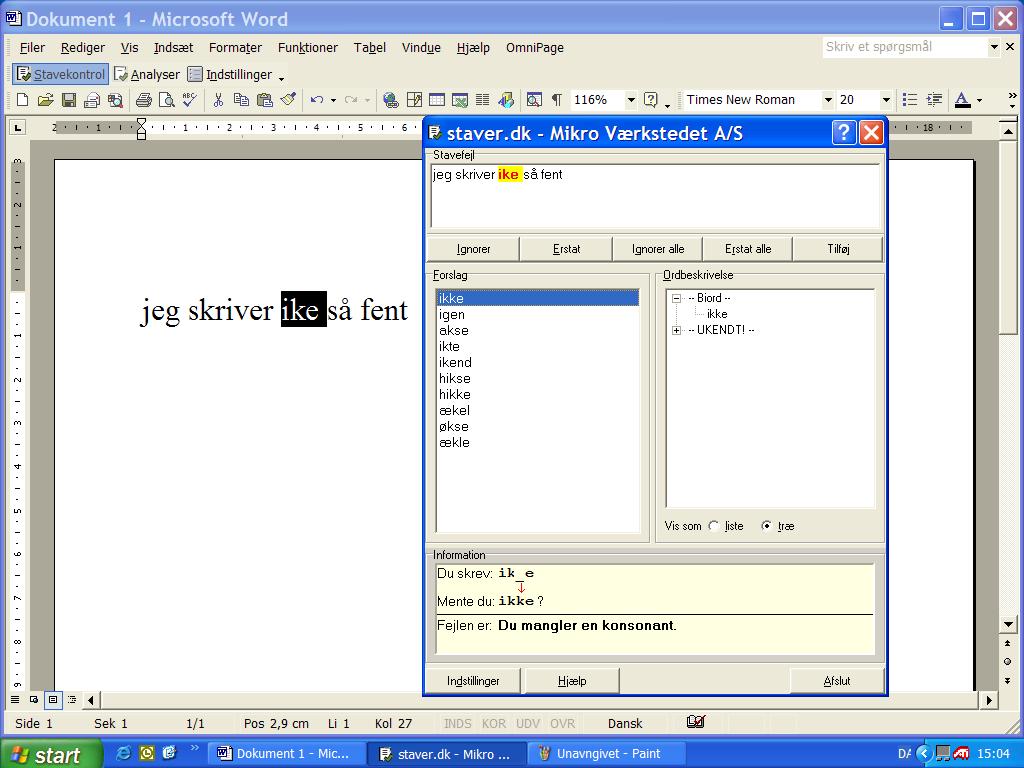Click the Undo arrow icon
This screenshot has width=1024, height=768.
tap(317, 100)
